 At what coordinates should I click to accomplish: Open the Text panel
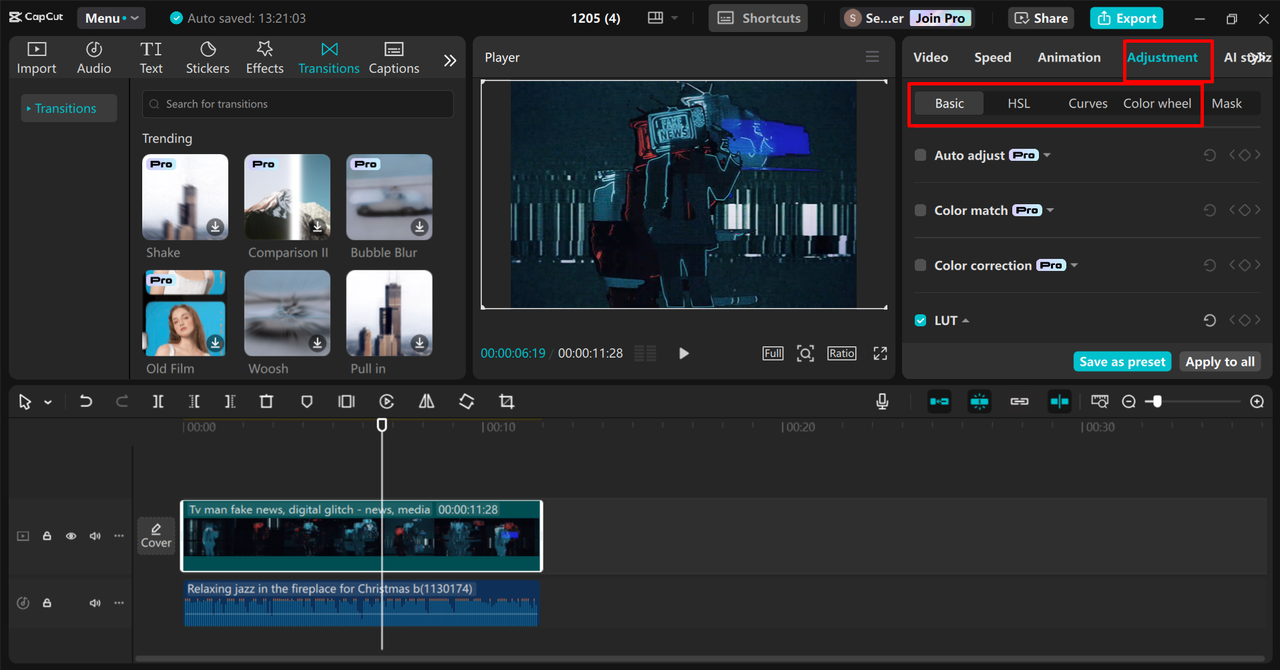(x=151, y=58)
